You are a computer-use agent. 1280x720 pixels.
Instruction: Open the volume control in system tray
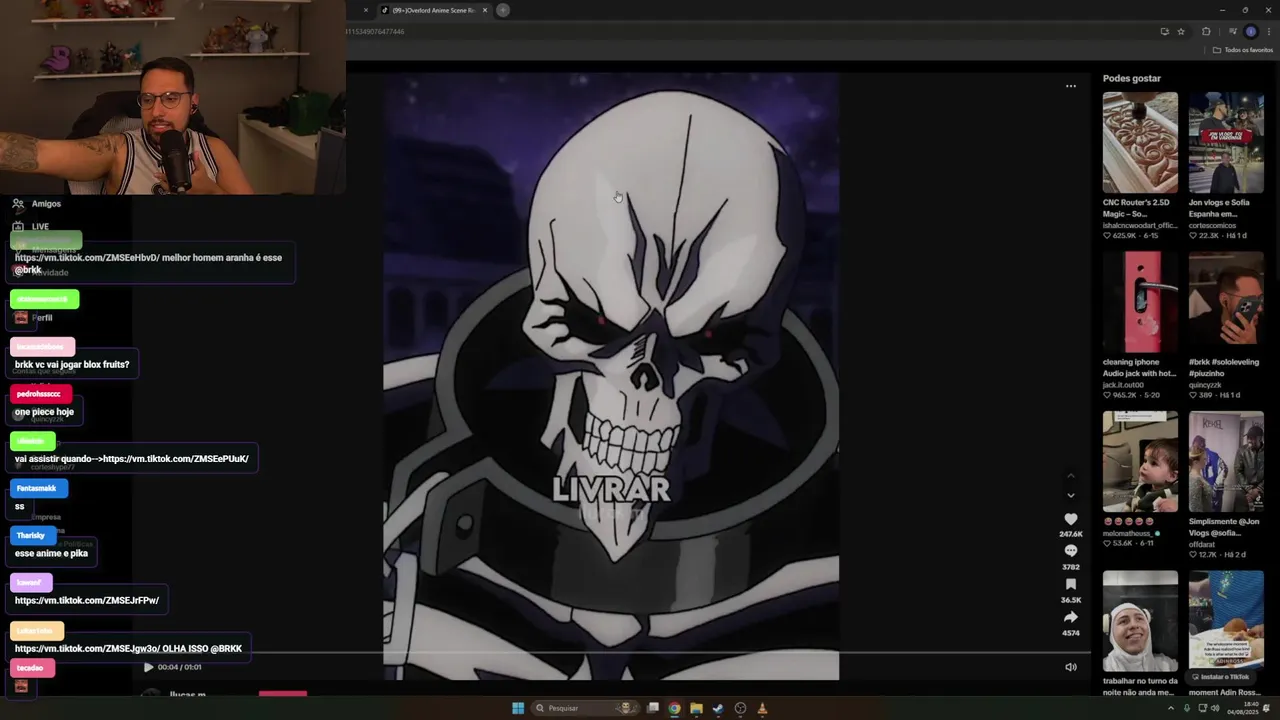[x=1215, y=708]
